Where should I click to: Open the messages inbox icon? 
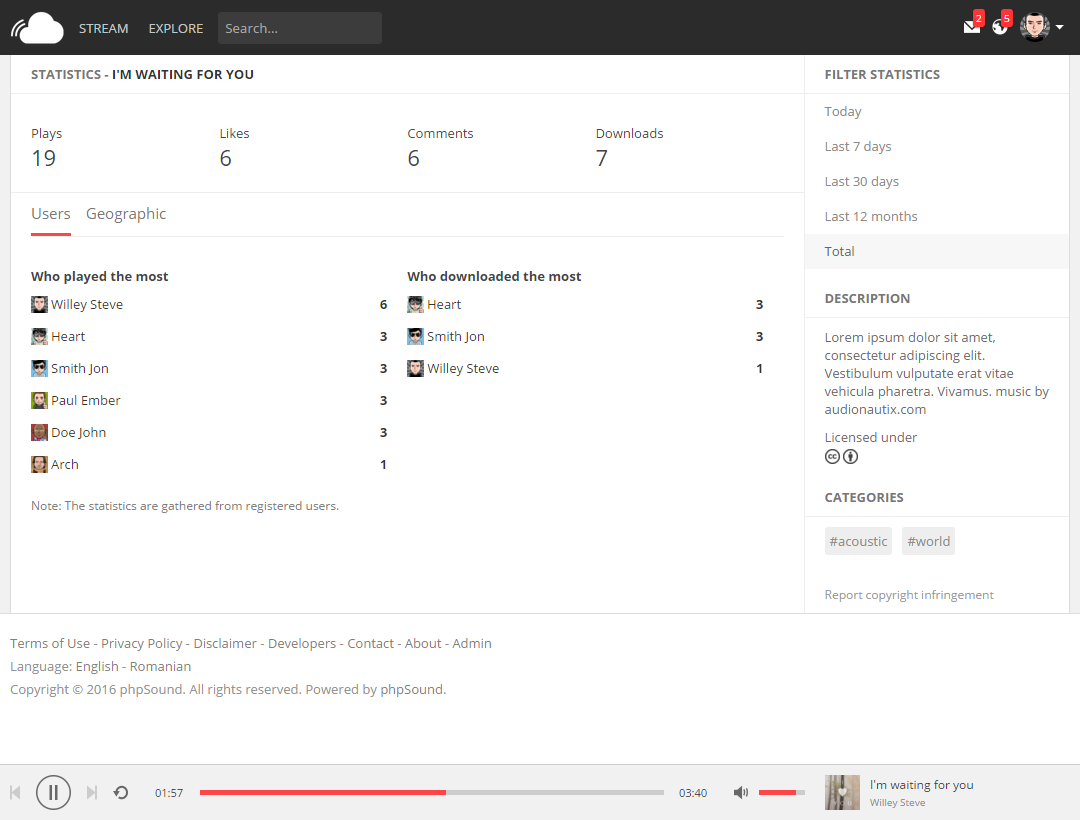tap(968, 28)
